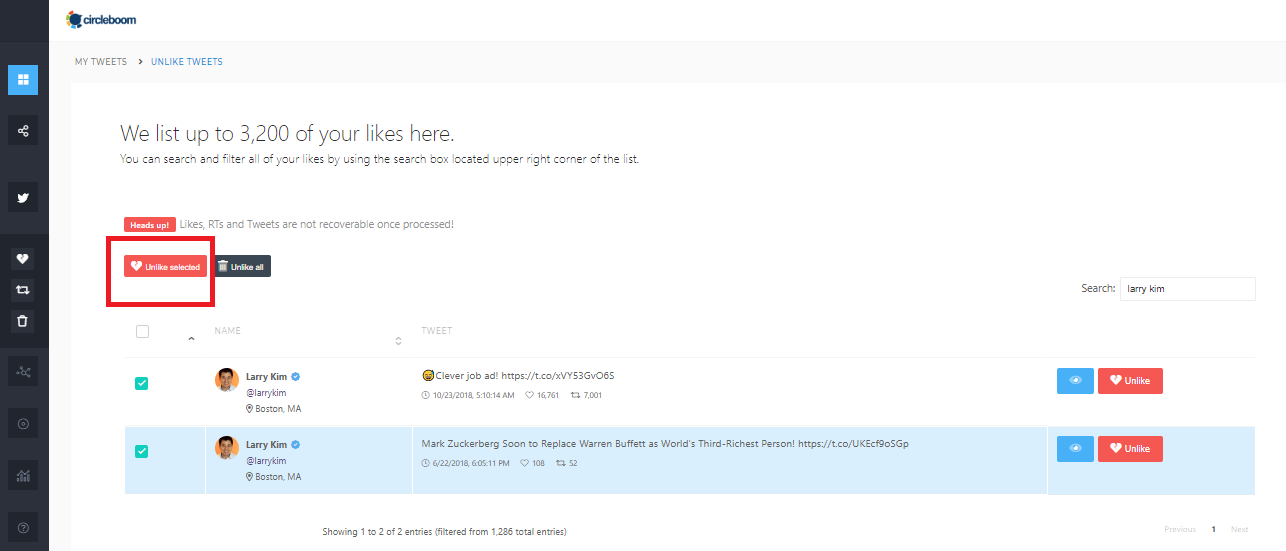Click @larrykim handle in second row
This screenshot has height=551, width=1286.
[266, 461]
